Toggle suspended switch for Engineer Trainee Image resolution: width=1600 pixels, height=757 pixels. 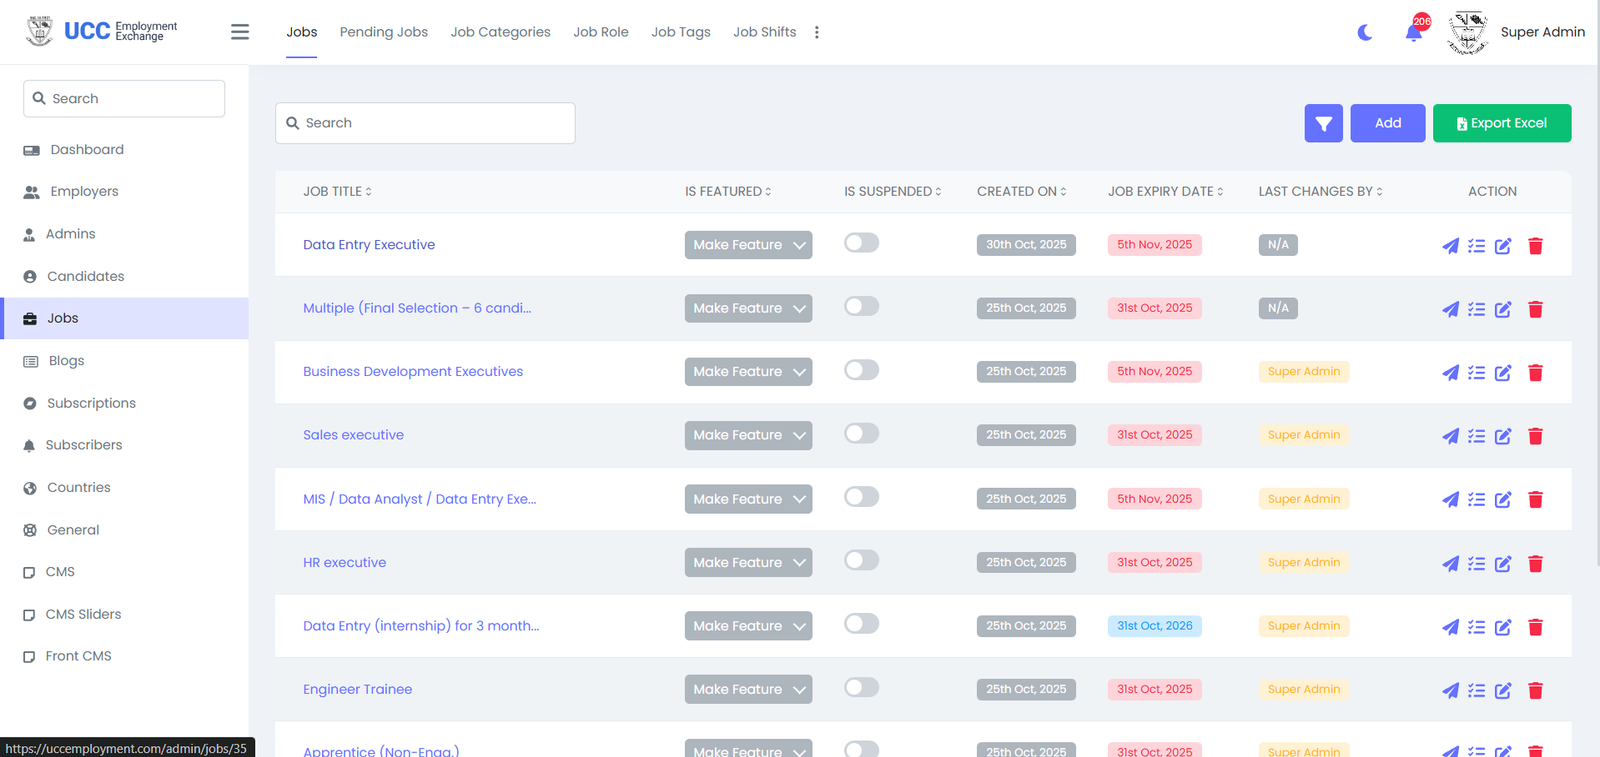coord(861,687)
